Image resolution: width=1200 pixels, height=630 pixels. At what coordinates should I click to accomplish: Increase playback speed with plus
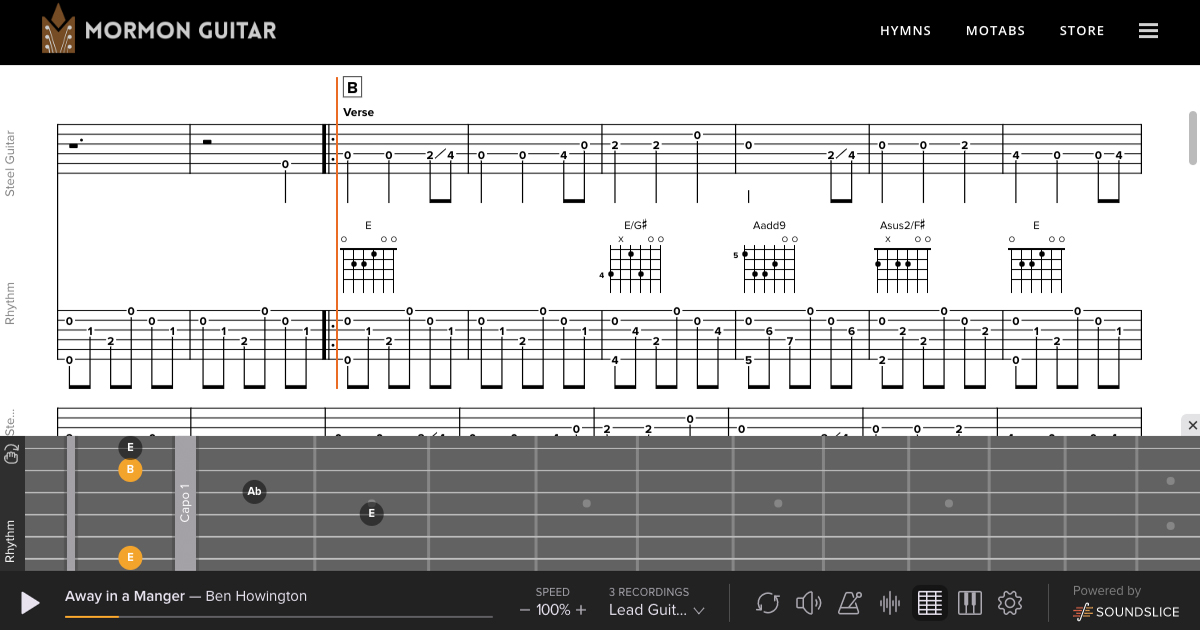click(x=580, y=609)
